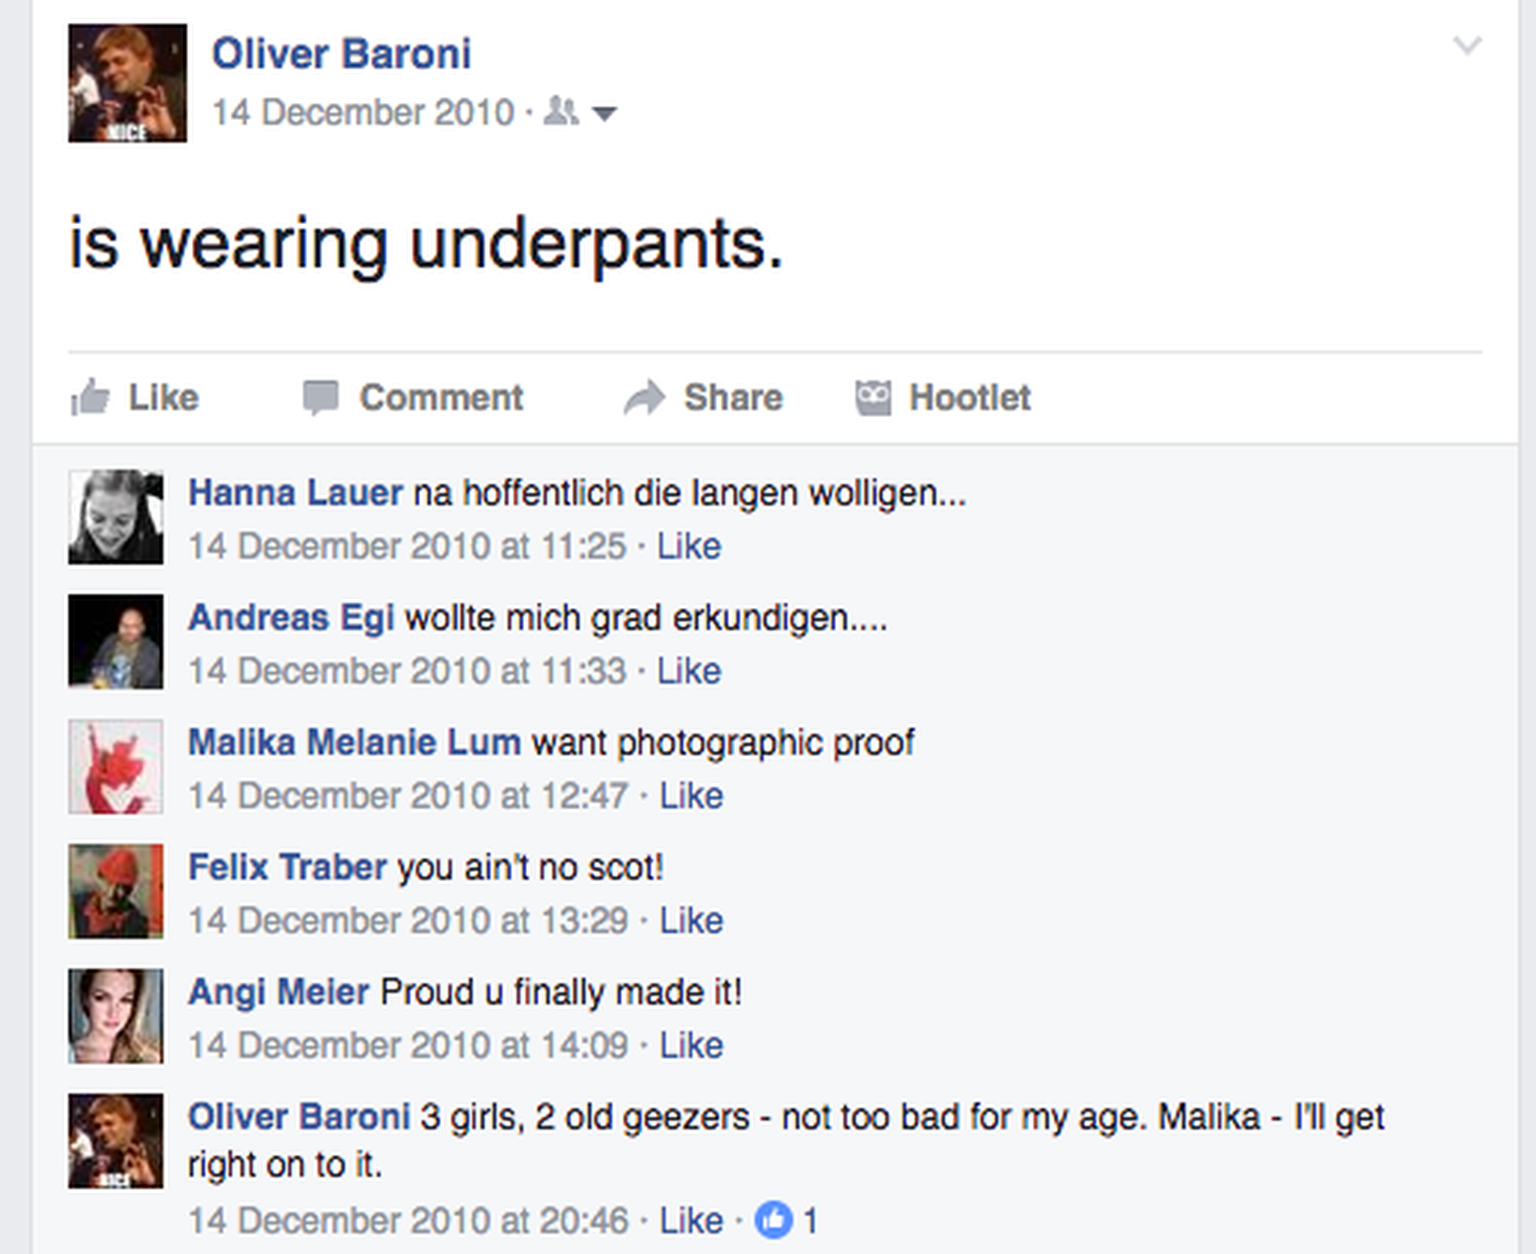The width and height of the screenshot is (1536, 1254).
Task: Like Oliver Baroni's reply comment
Action: pos(691,1220)
